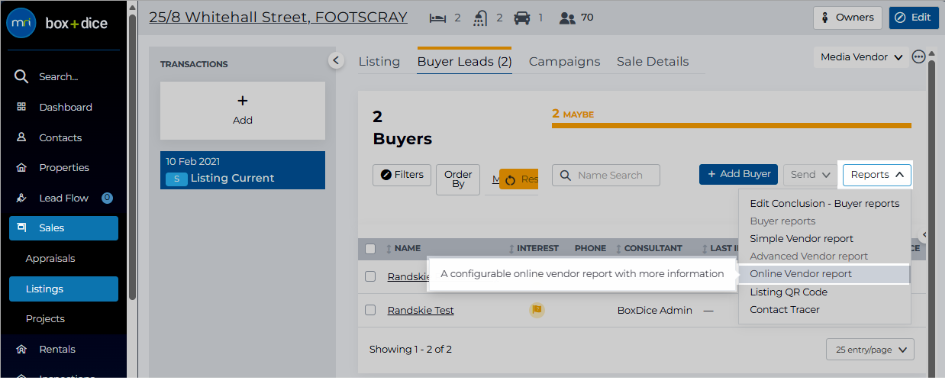Image resolution: width=945 pixels, height=378 pixels.
Task: Click the orange Reset button
Action: 519,179
